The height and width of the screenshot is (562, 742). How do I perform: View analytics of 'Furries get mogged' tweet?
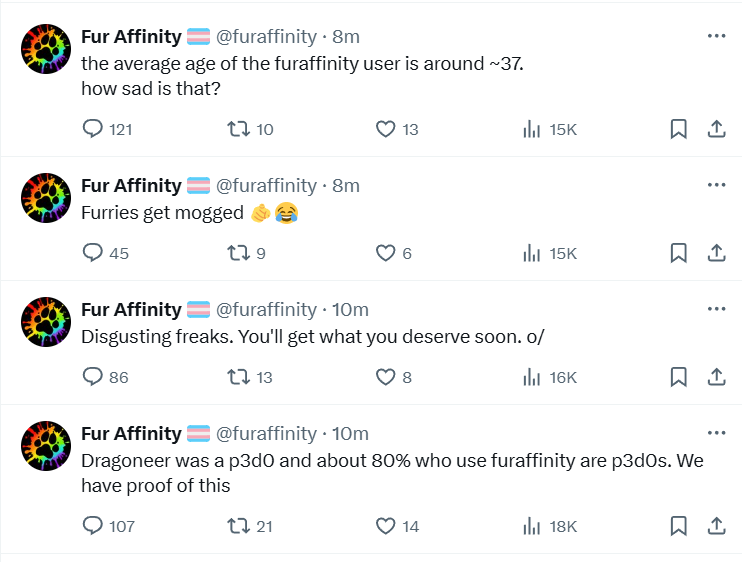[x=533, y=253]
